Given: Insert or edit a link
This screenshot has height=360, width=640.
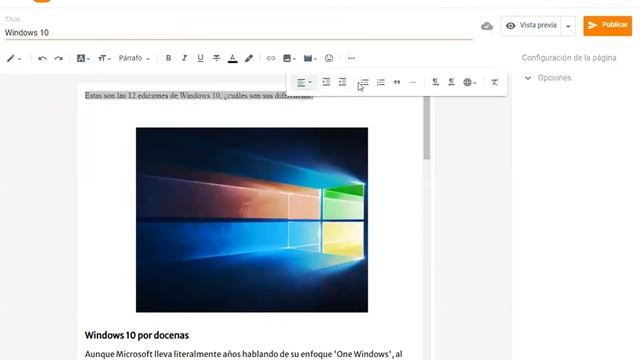Looking at the screenshot, I should point(271,58).
